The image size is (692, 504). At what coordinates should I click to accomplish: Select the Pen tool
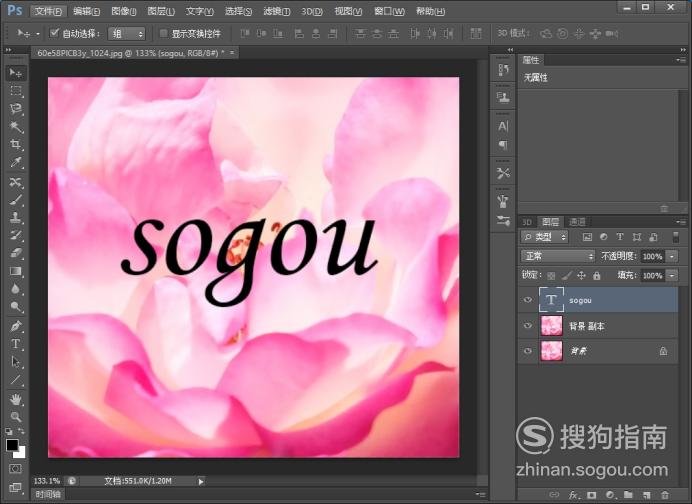tap(16, 326)
